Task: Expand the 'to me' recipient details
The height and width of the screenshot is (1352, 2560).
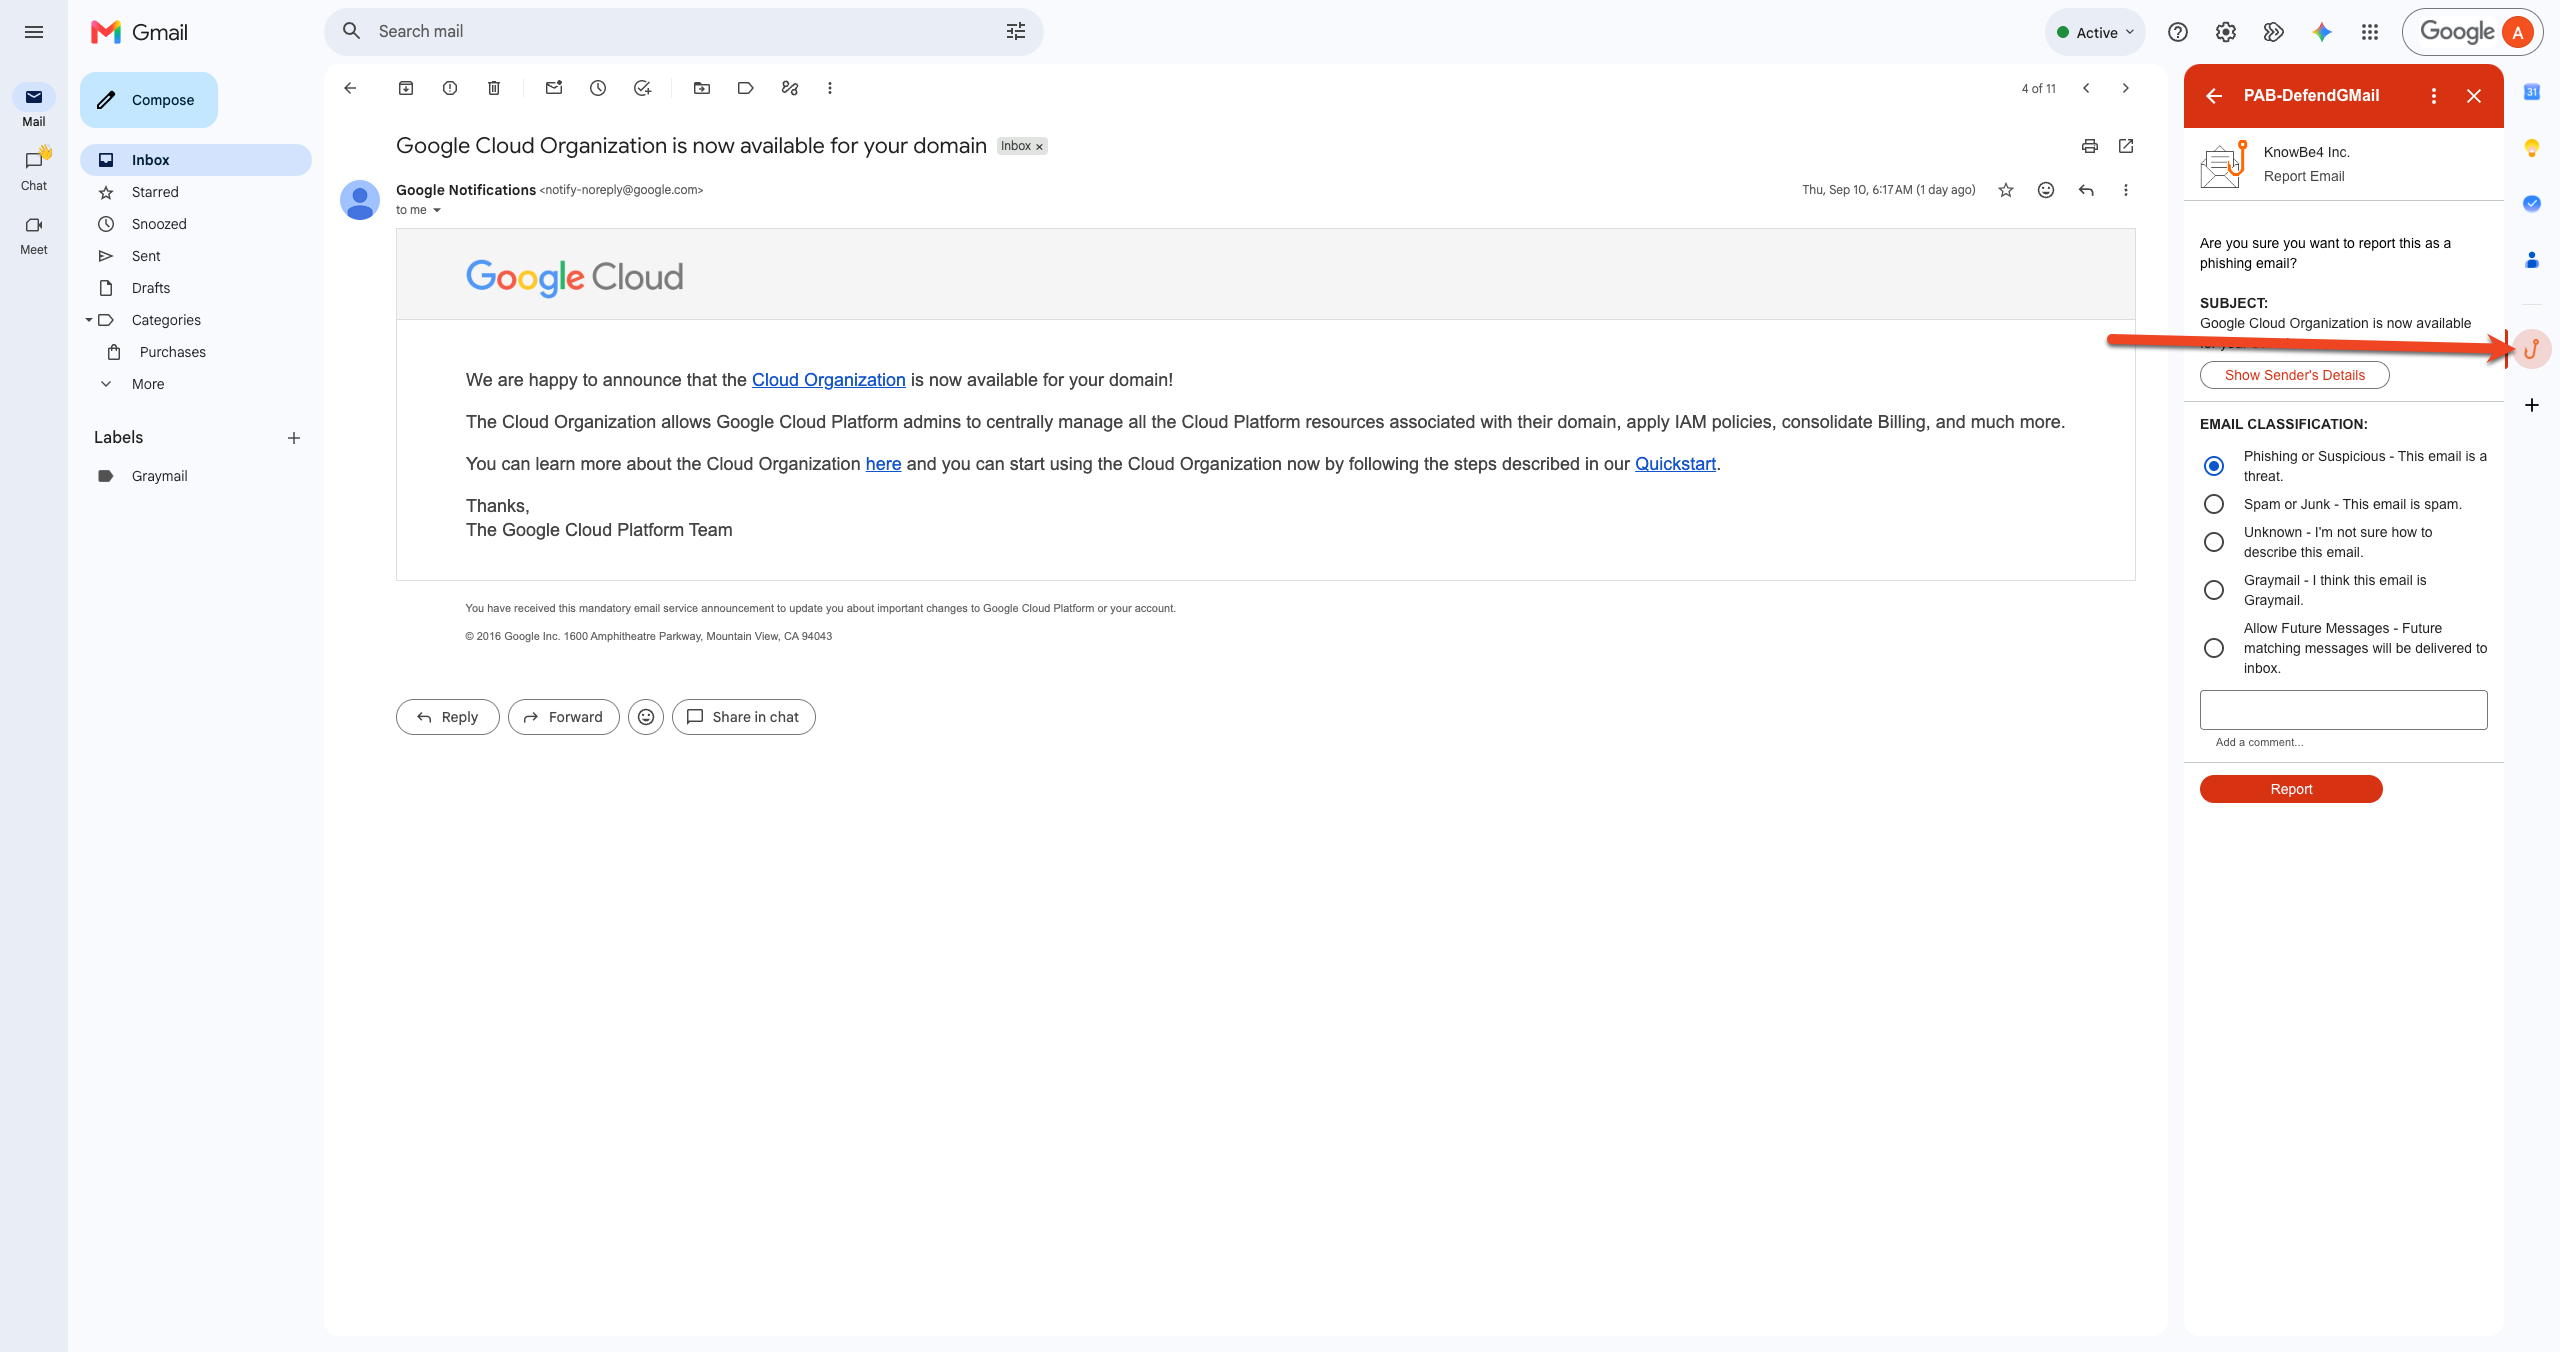Action: [437, 210]
